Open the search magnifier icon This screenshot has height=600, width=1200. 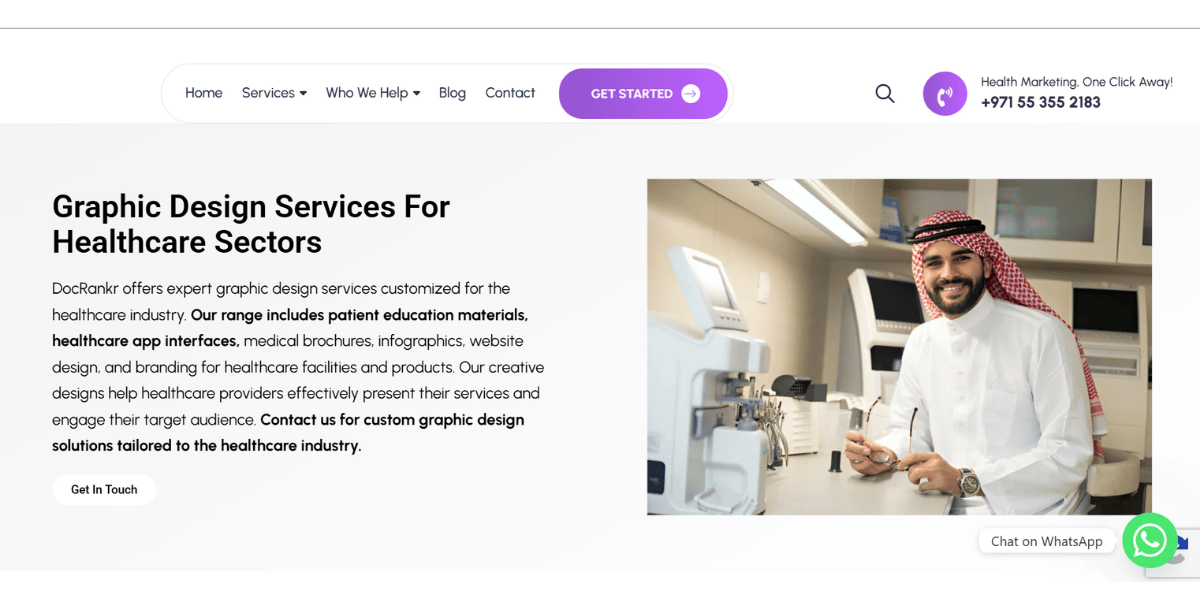[884, 93]
